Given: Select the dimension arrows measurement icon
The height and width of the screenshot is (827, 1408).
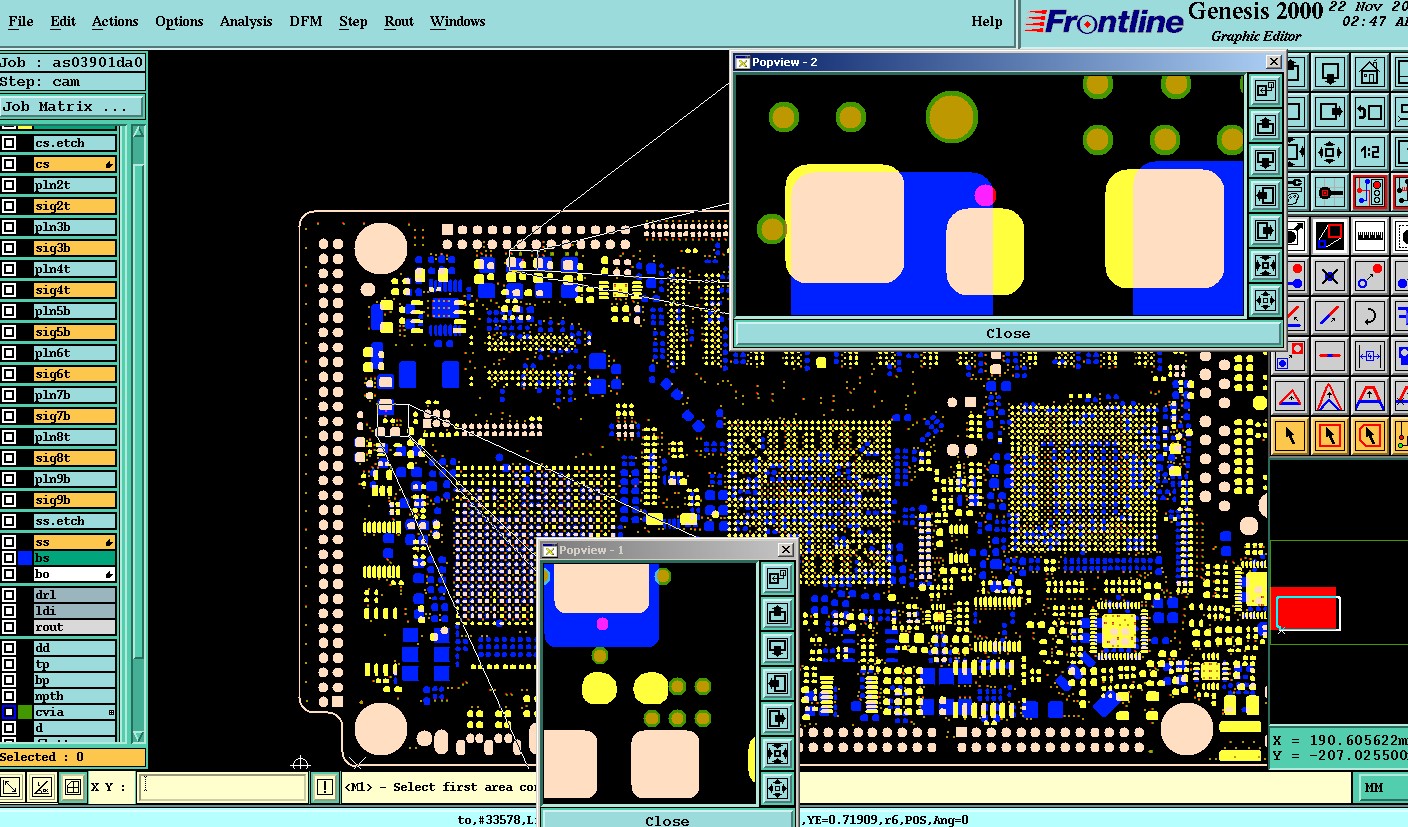Looking at the screenshot, I should 1369,355.
